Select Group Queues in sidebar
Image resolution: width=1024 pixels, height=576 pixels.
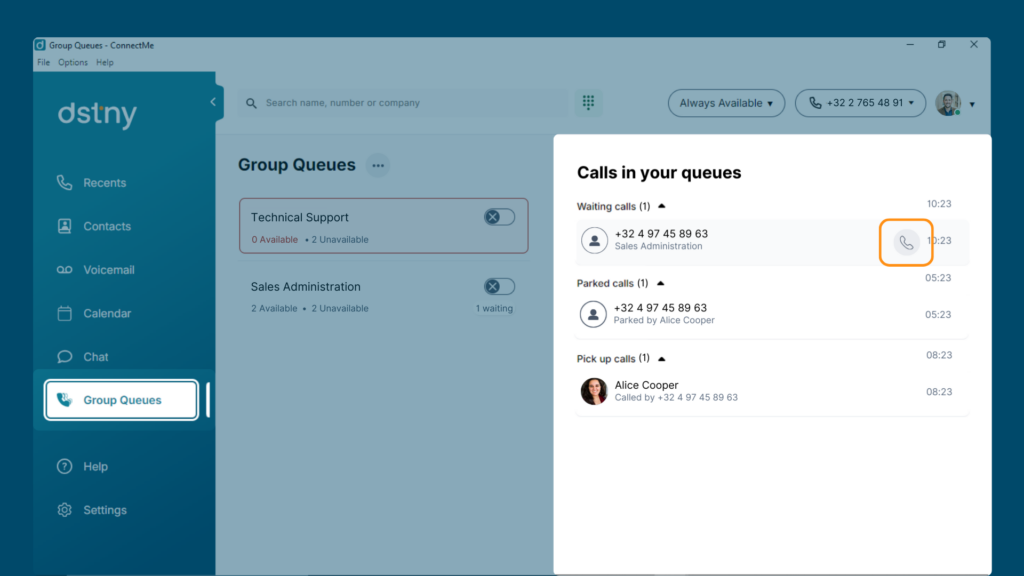121,400
